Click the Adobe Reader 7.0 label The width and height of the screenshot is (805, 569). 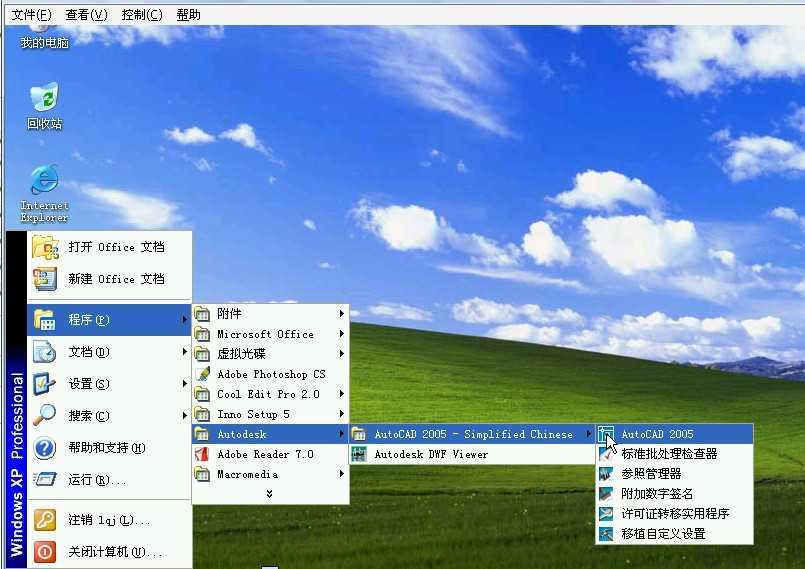(x=265, y=454)
